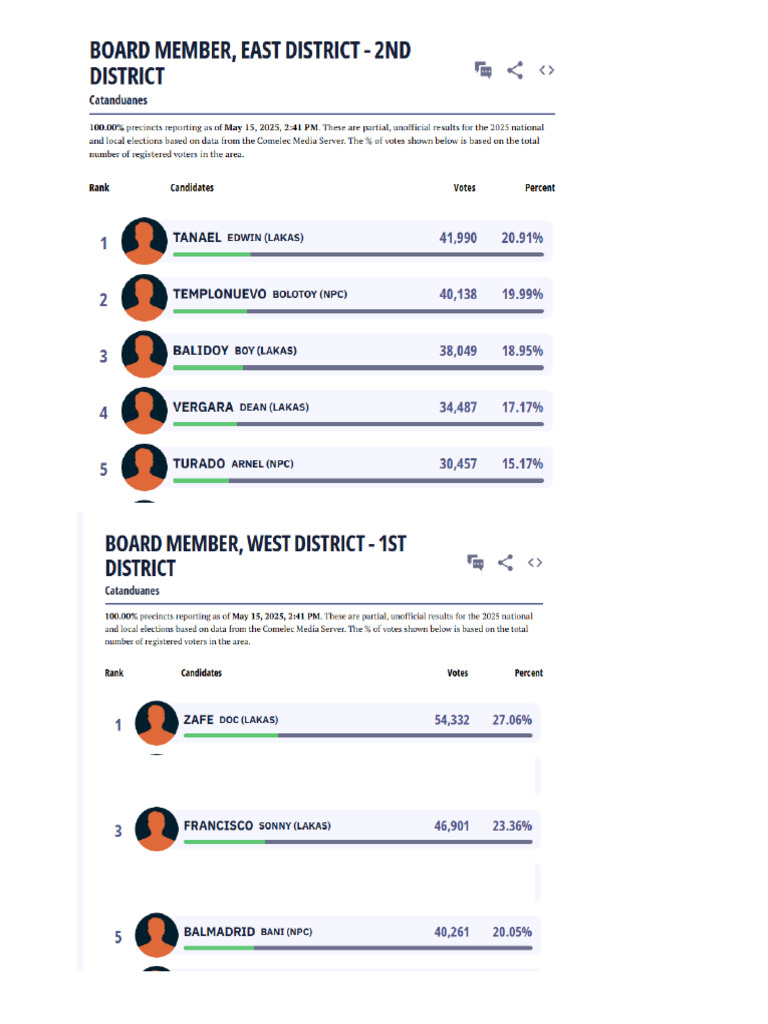Click the Board Member, East District heading
This screenshot has height=1024, width=768.
coord(250,63)
